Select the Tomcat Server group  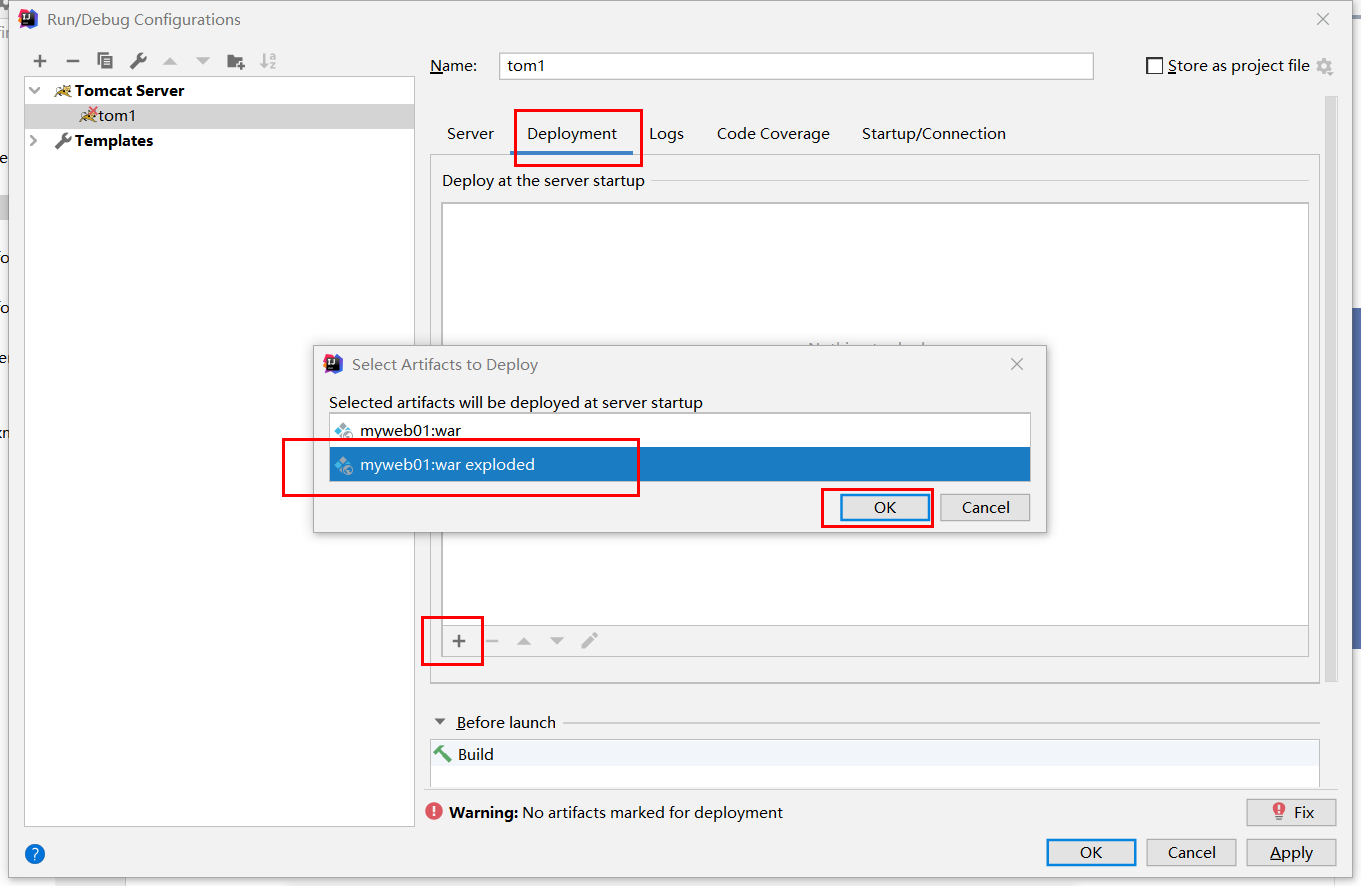pyautogui.click(x=219, y=90)
